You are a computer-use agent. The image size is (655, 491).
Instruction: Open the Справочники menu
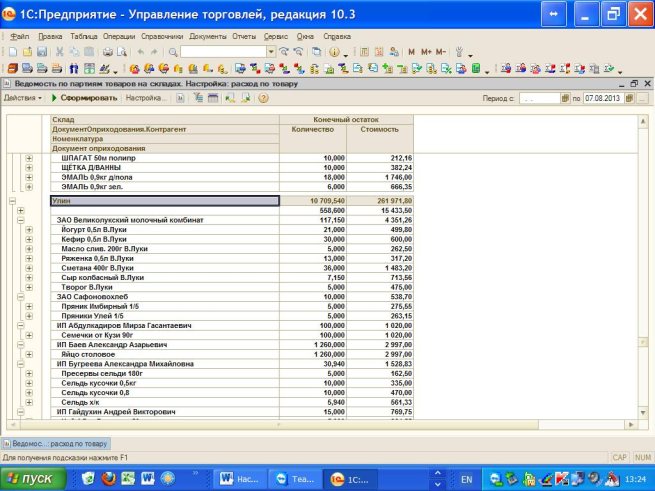[162, 36]
